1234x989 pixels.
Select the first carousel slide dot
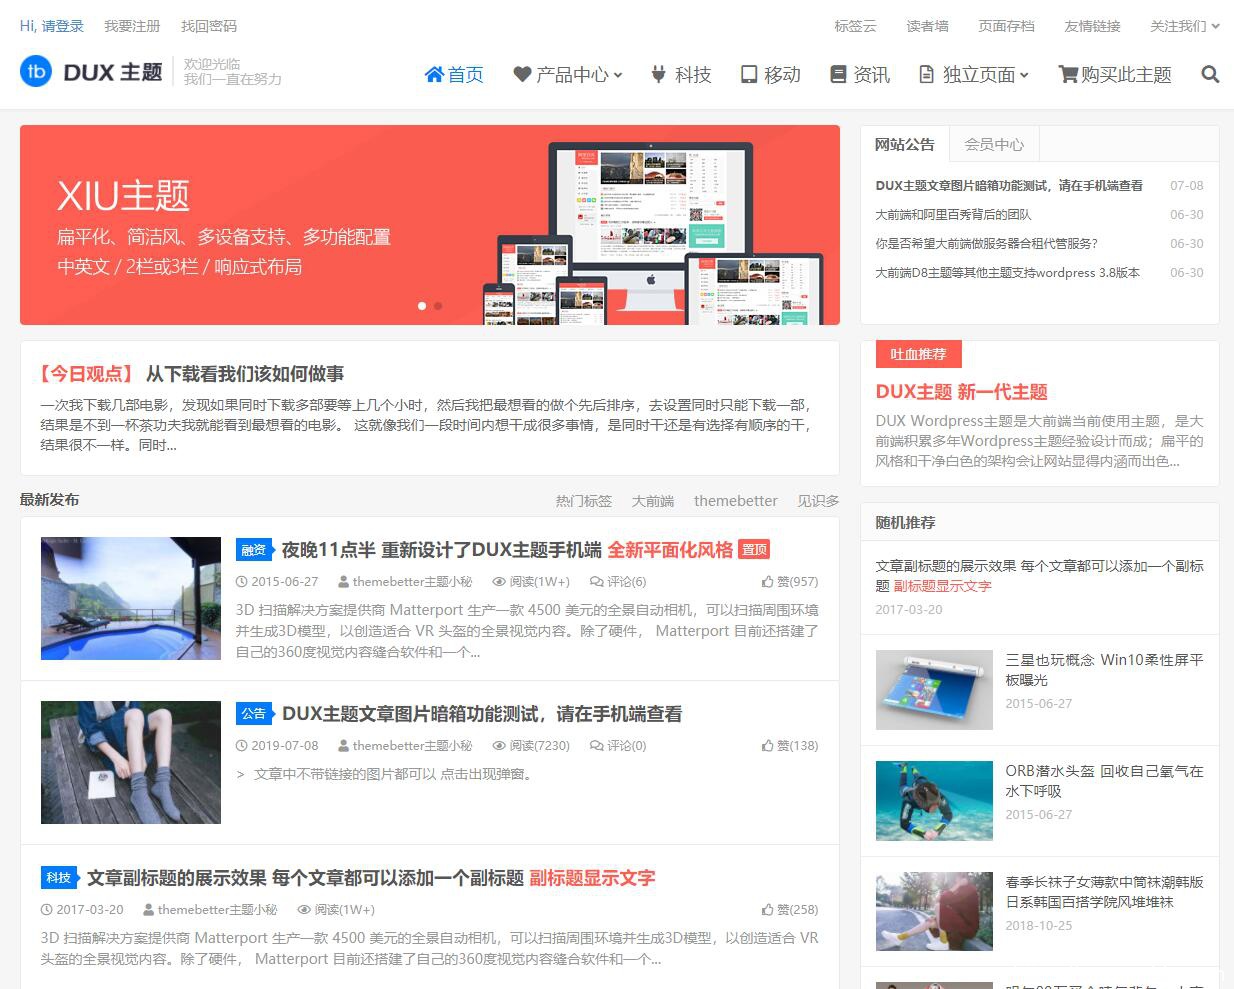(x=422, y=306)
